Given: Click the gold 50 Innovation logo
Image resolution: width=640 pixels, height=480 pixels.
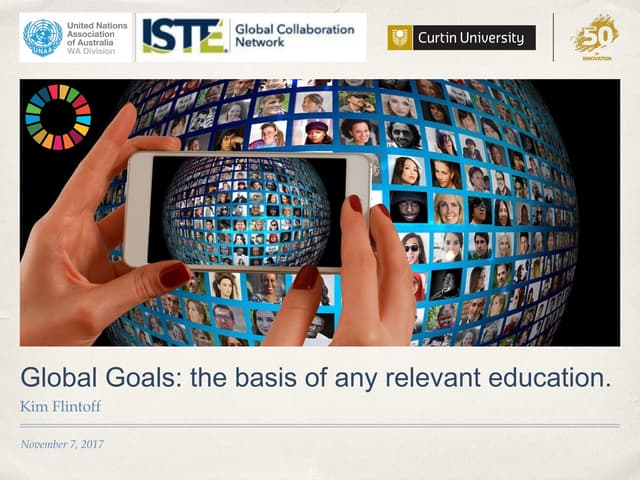Looking at the screenshot, I should click(594, 37).
